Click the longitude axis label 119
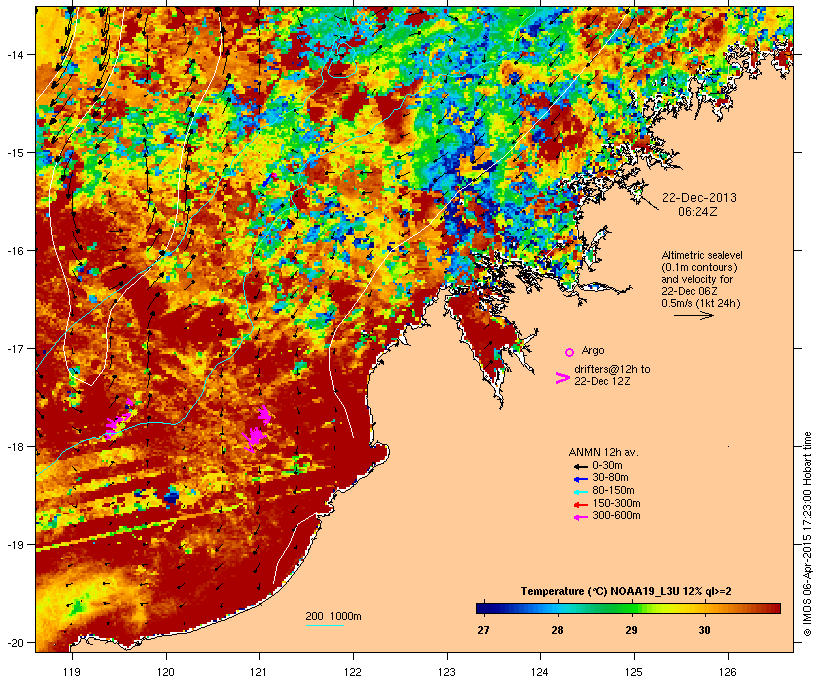Viewport: 820px width, 680px height. (x=72, y=672)
